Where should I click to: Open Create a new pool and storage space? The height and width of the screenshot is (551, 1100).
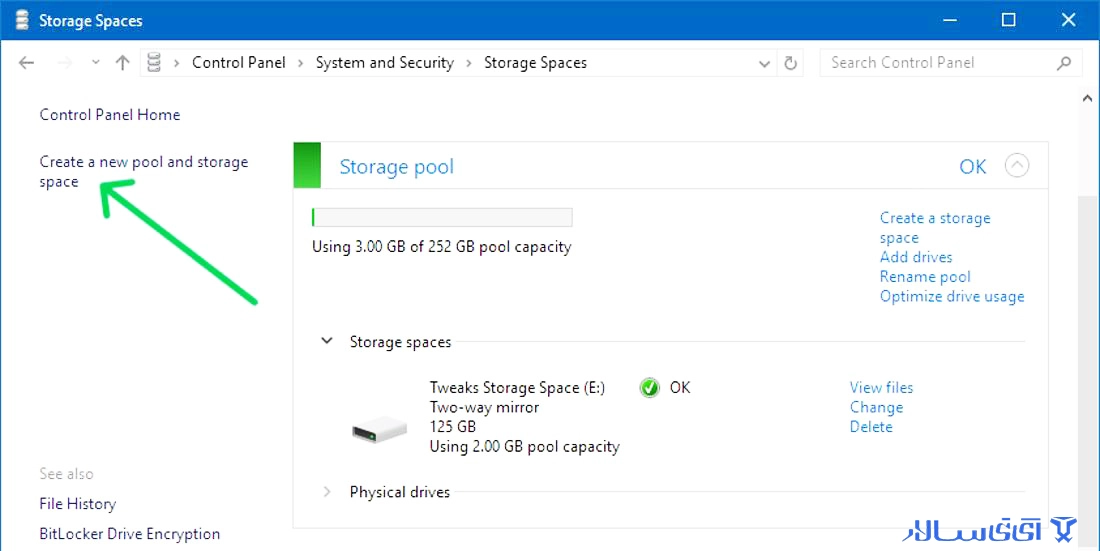[x=144, y=172]
